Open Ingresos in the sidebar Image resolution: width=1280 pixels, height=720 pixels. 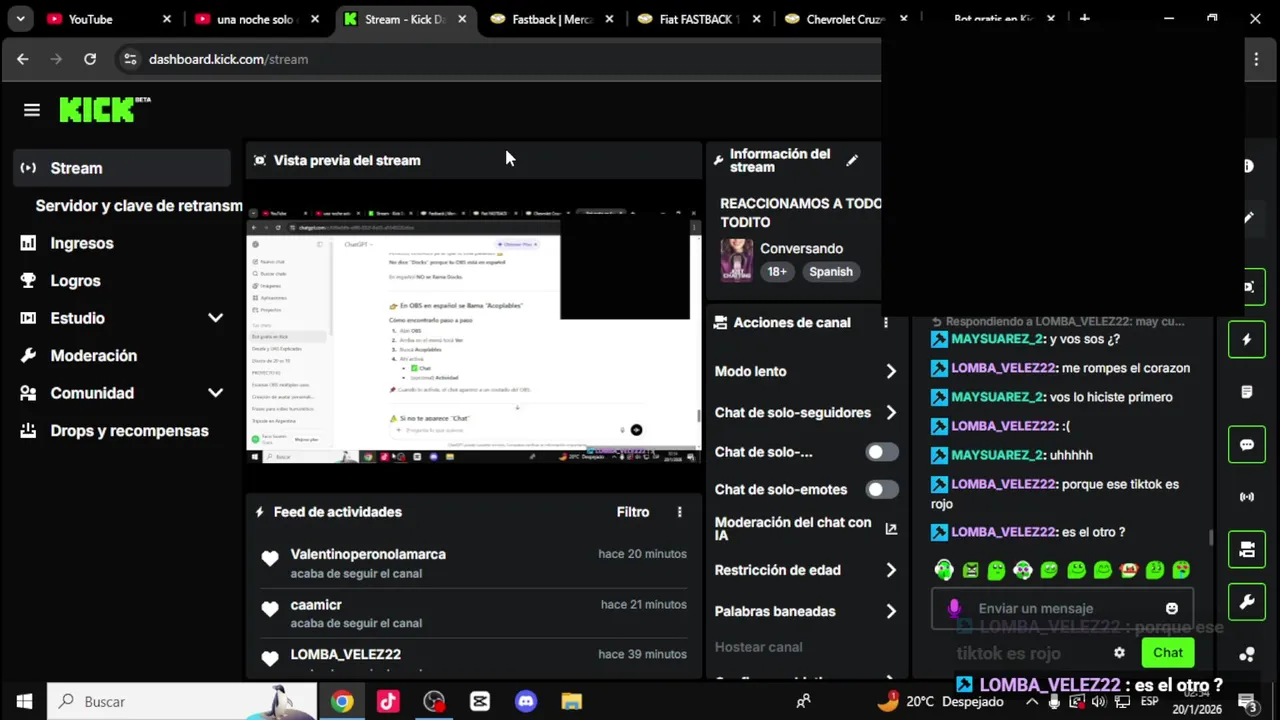(x=122, y=243)
